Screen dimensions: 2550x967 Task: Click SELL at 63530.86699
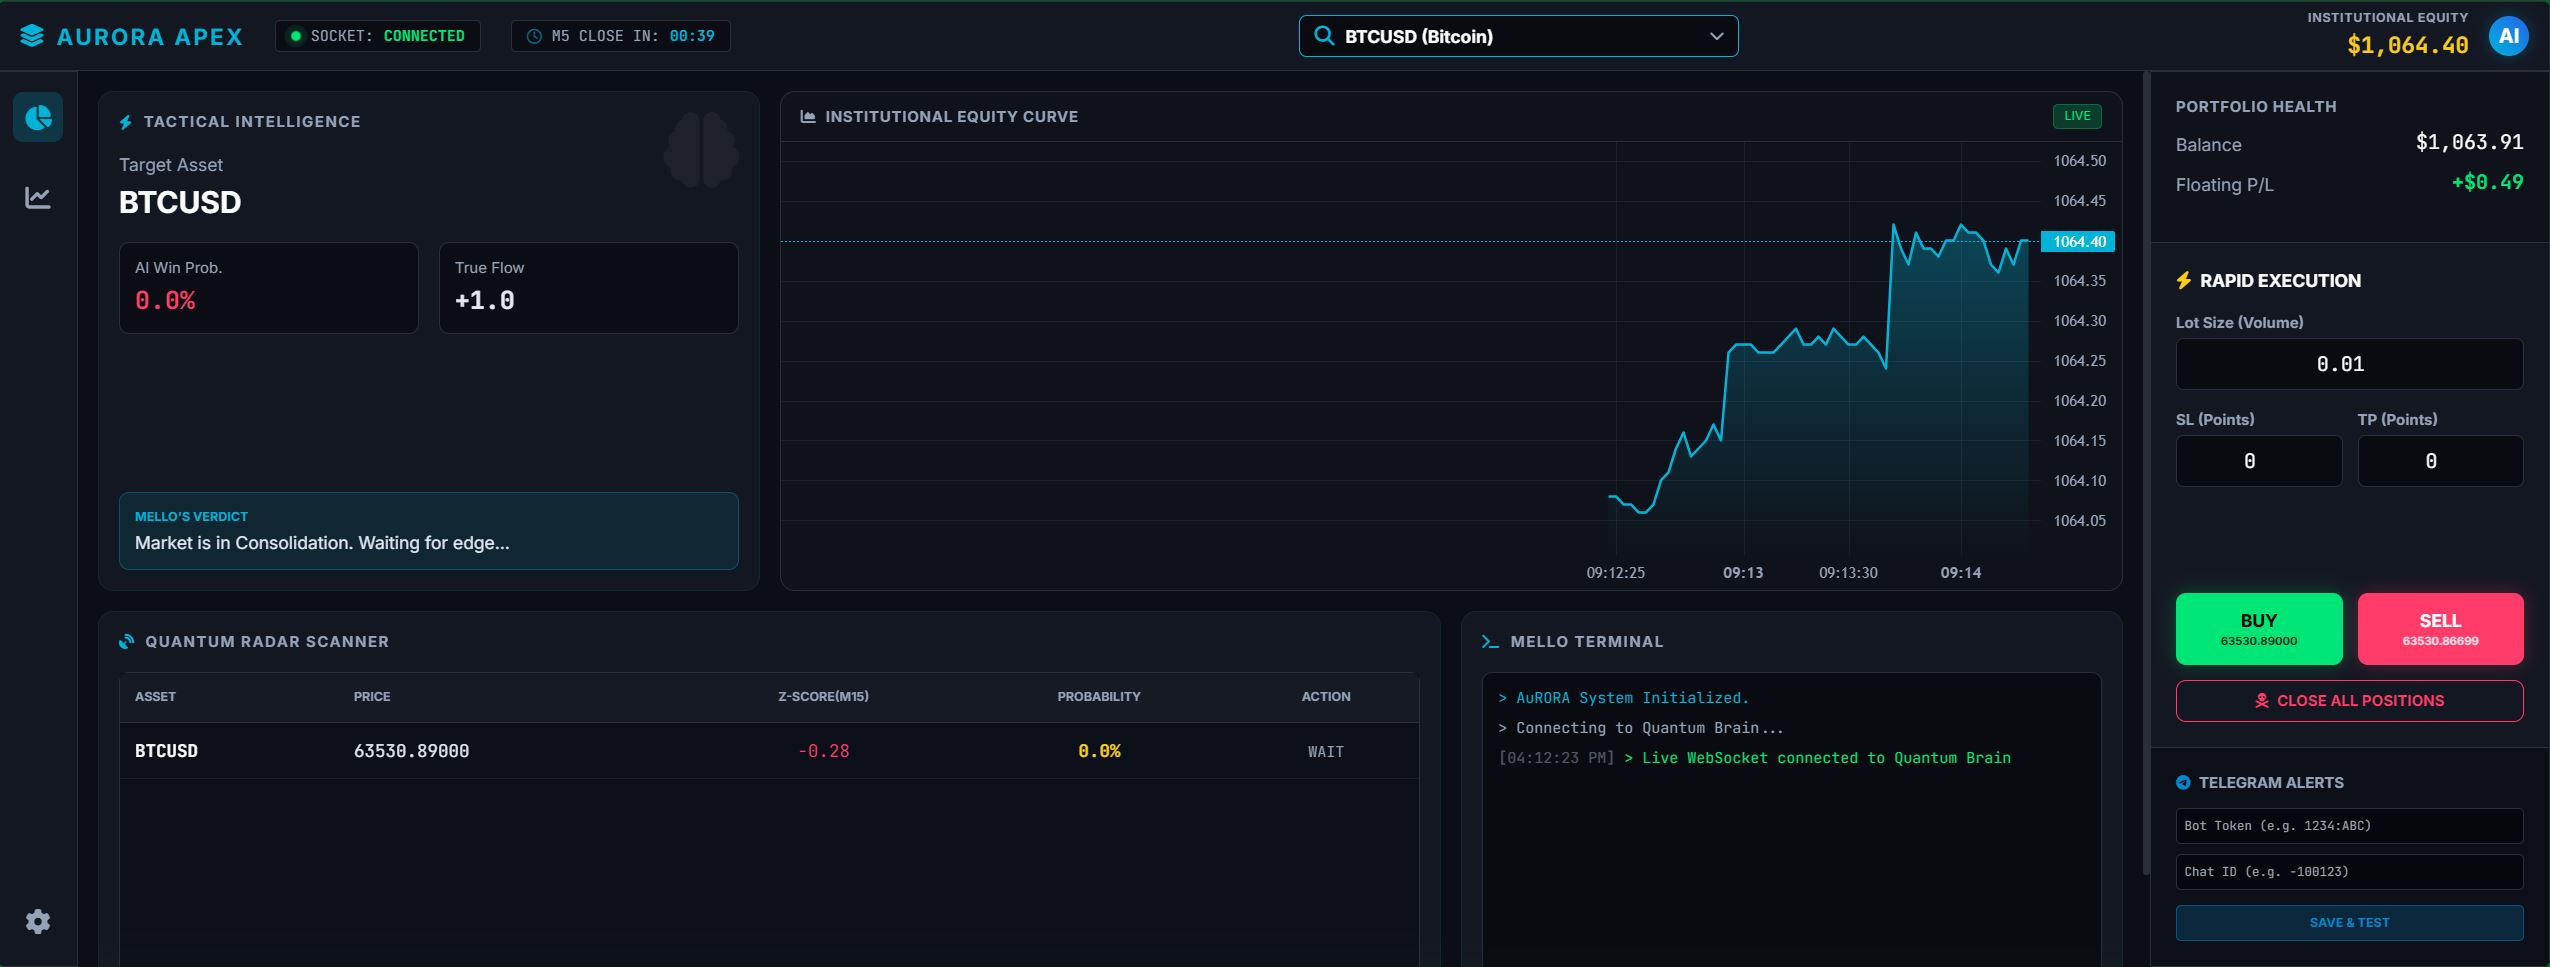click(x=2440, y=629)
